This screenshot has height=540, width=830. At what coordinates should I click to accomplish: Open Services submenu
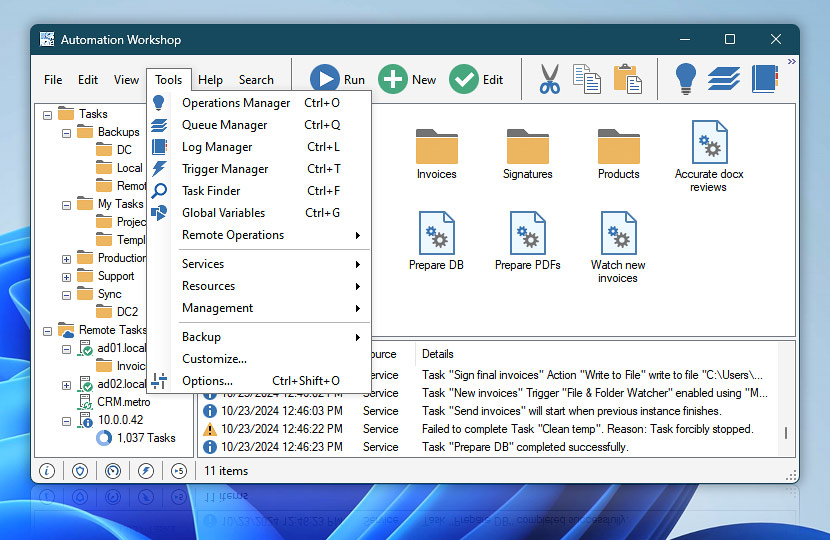pyautogui.click(x=259, y=264)
